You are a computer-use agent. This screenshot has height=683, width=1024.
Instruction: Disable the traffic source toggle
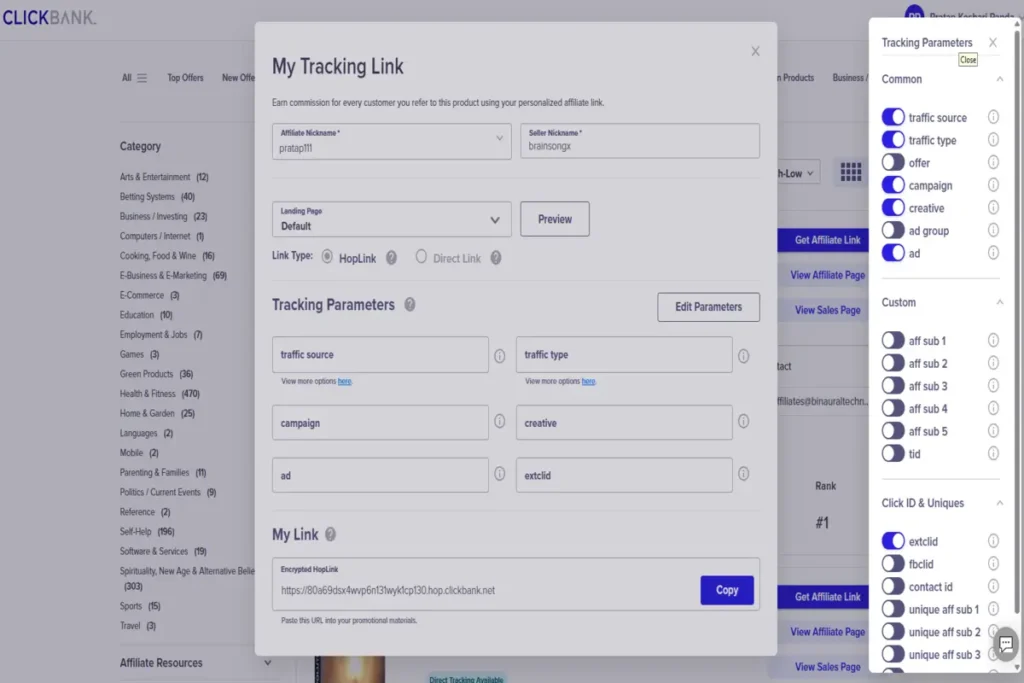(x=893, y=117)
